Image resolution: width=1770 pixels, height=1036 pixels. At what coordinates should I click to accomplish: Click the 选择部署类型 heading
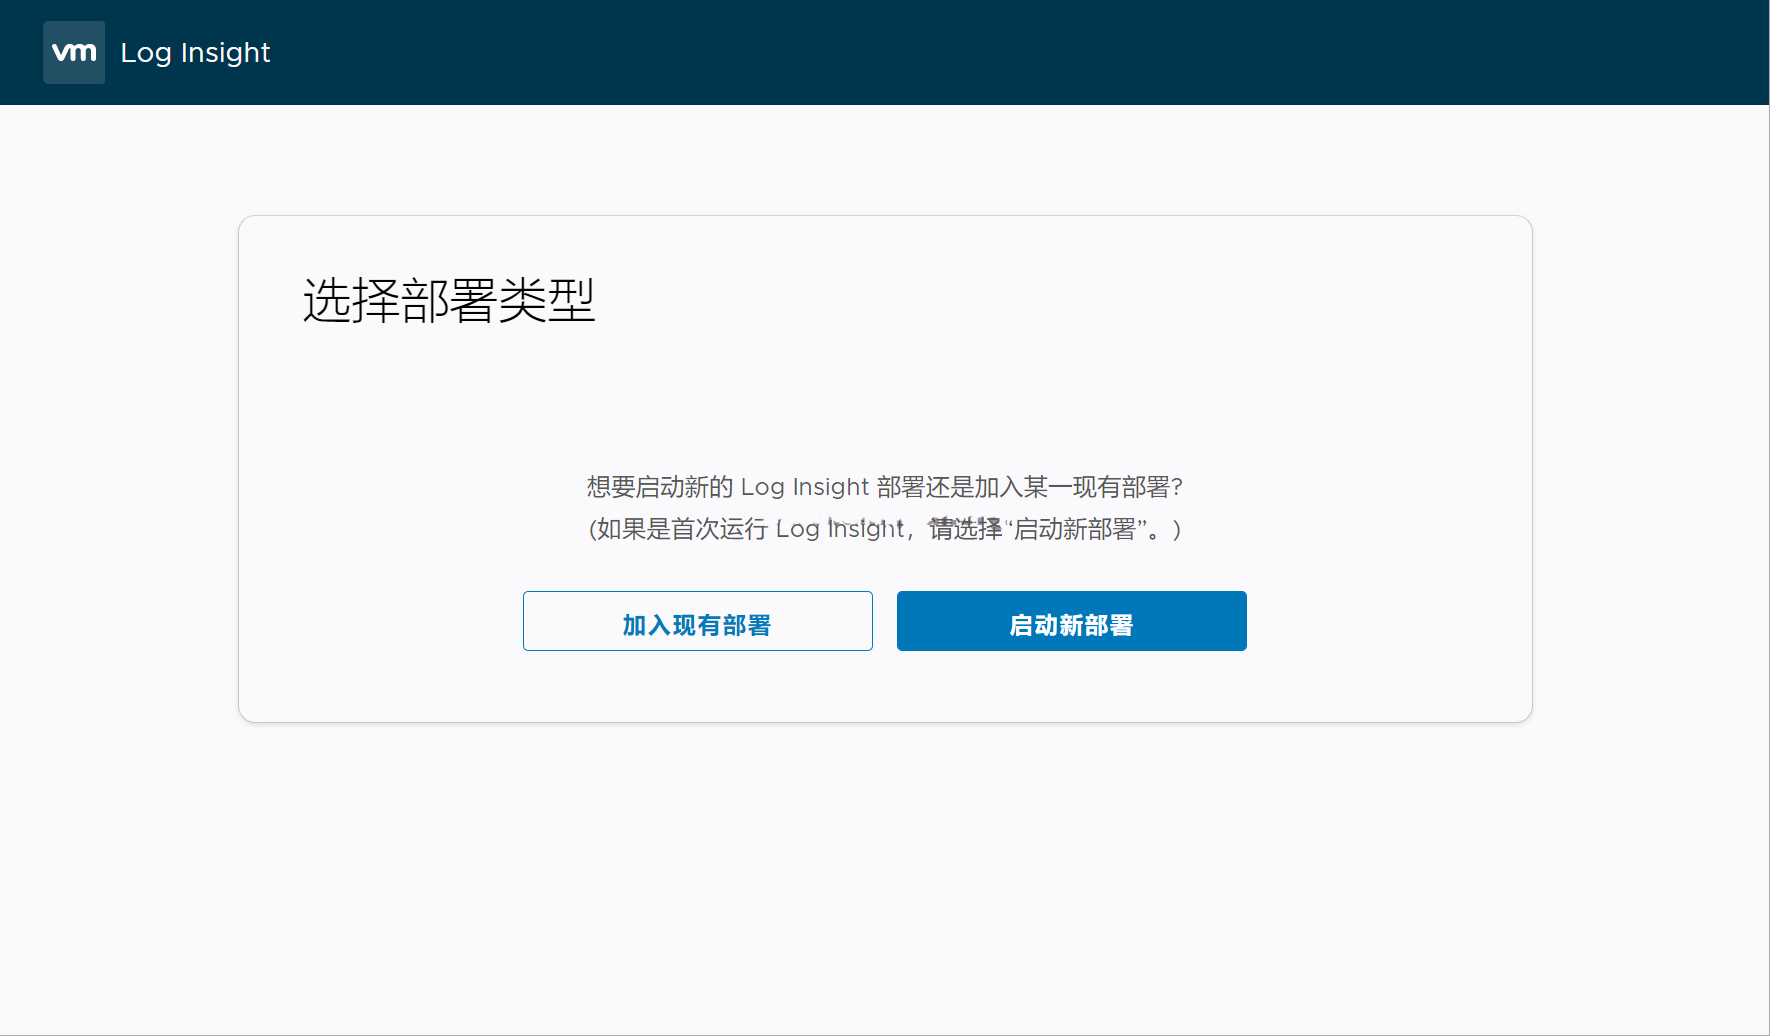pyautogui.click(x=449, y=300)
